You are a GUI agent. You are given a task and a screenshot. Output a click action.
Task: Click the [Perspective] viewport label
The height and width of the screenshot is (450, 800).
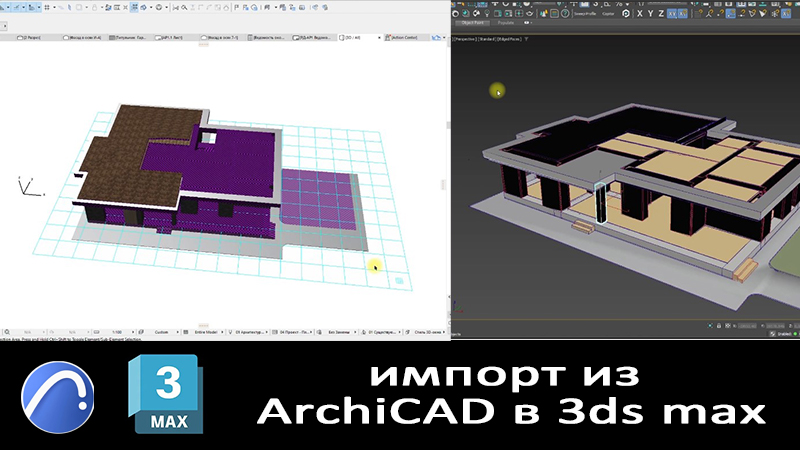click(464, 39)
